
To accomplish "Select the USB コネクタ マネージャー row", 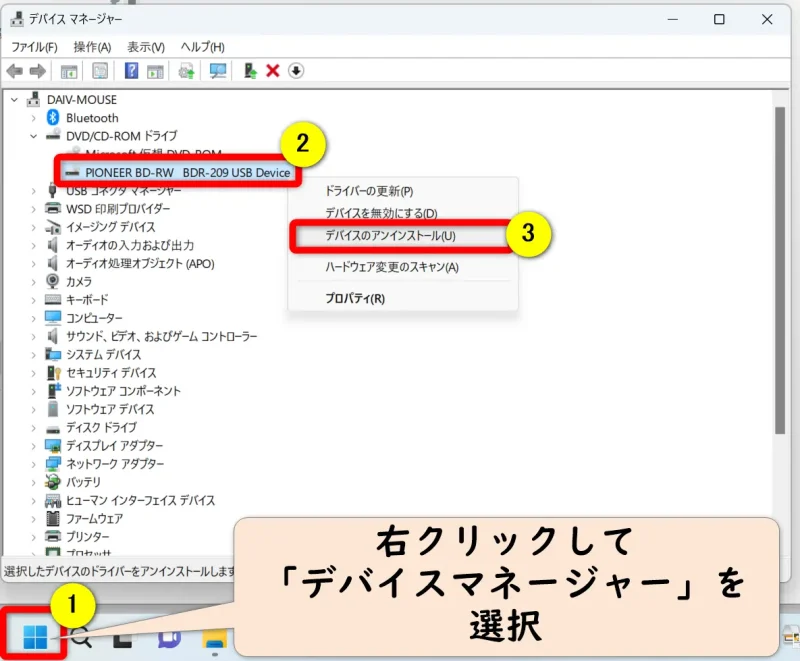I will [123, 191].
